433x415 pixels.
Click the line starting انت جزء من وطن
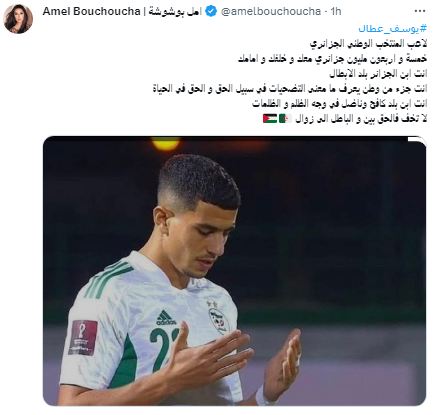click(x=290, y=89)
